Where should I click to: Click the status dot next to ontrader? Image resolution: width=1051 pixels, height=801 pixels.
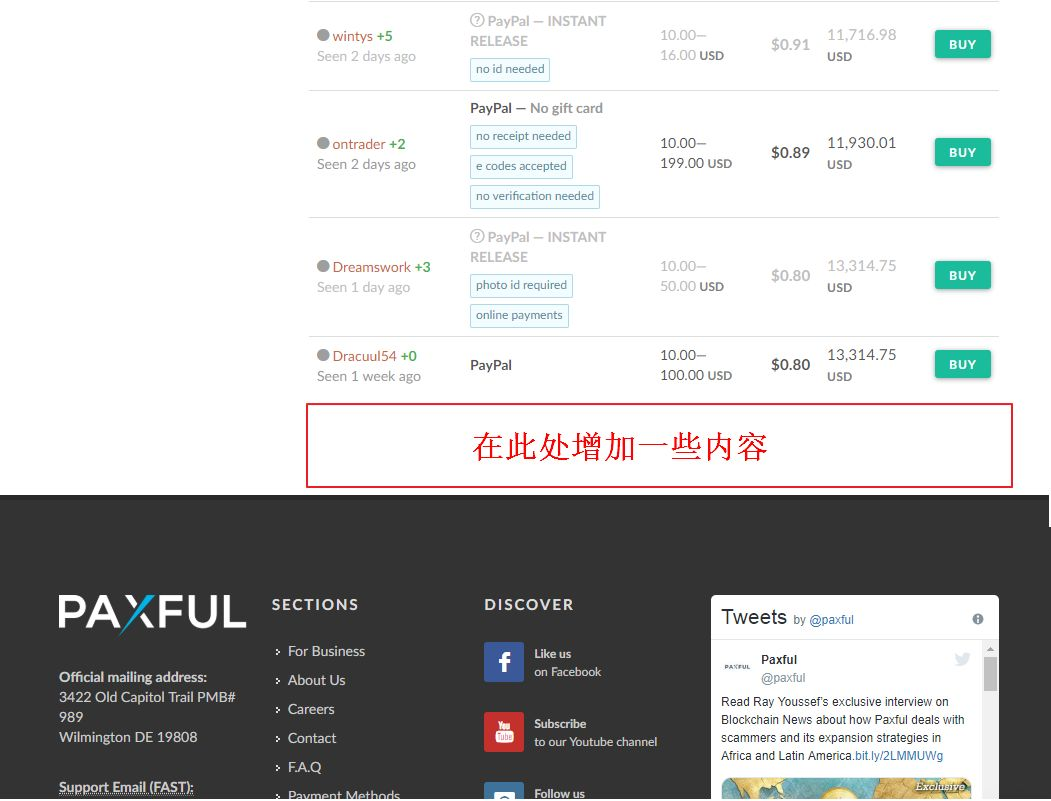pos(323,143)
